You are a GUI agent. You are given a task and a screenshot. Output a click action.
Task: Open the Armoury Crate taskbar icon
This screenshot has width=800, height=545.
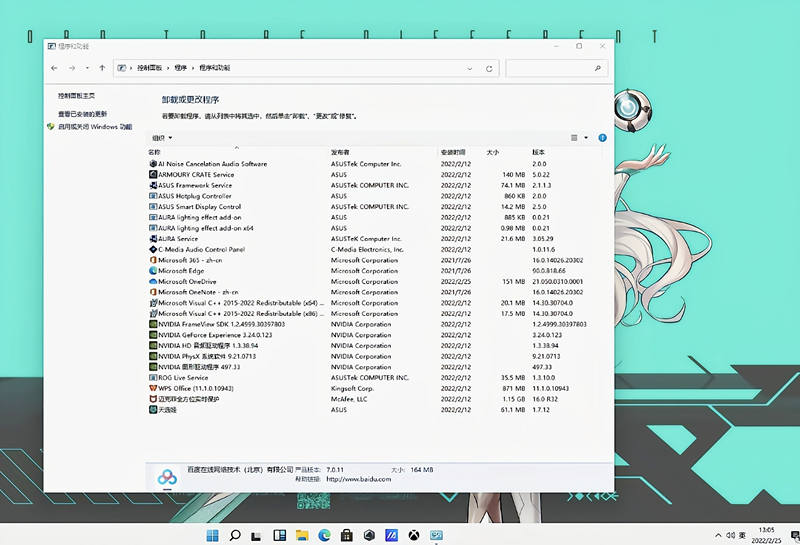[369, 535]
